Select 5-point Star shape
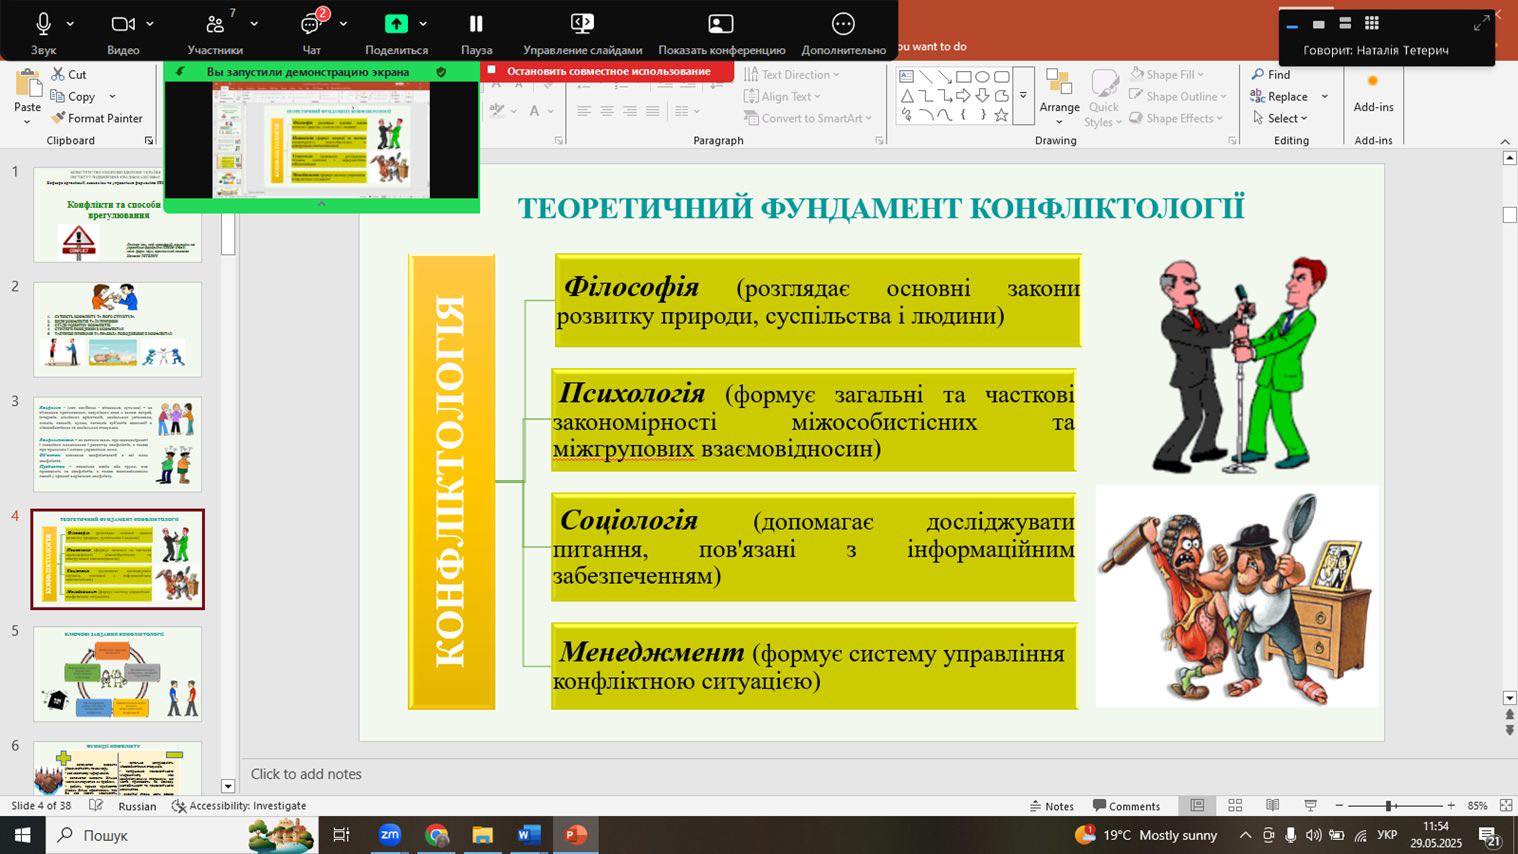Viewport: 1518px width, 854px height. pos(1001,115)
